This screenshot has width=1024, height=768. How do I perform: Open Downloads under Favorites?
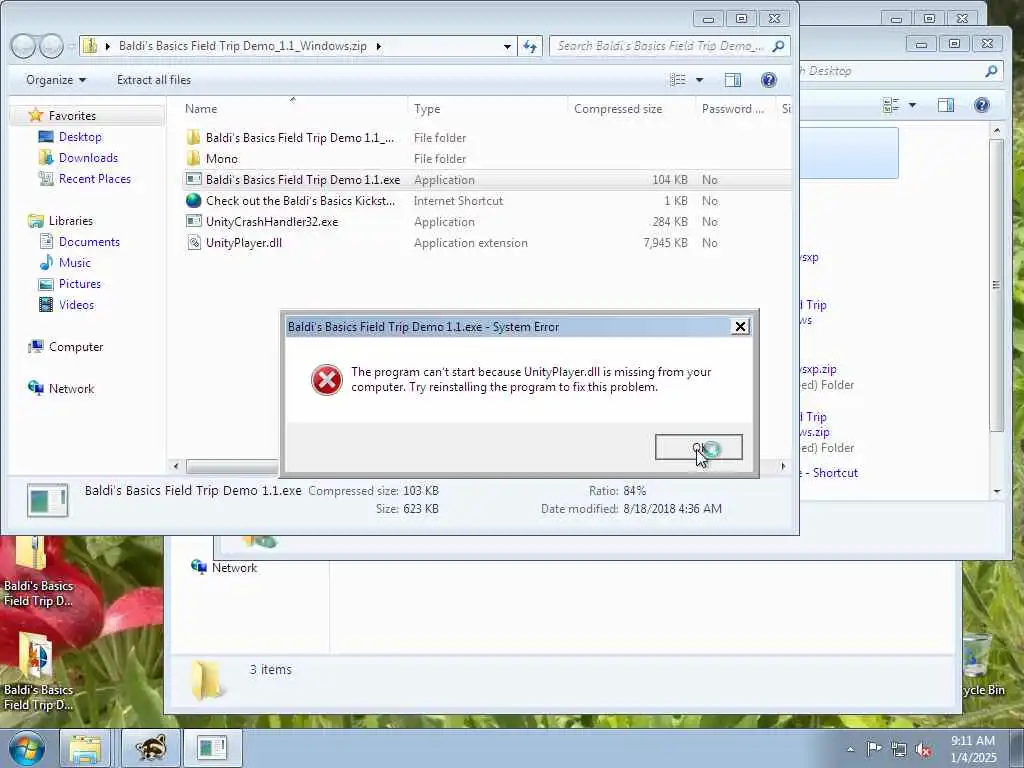coord(88,157)
